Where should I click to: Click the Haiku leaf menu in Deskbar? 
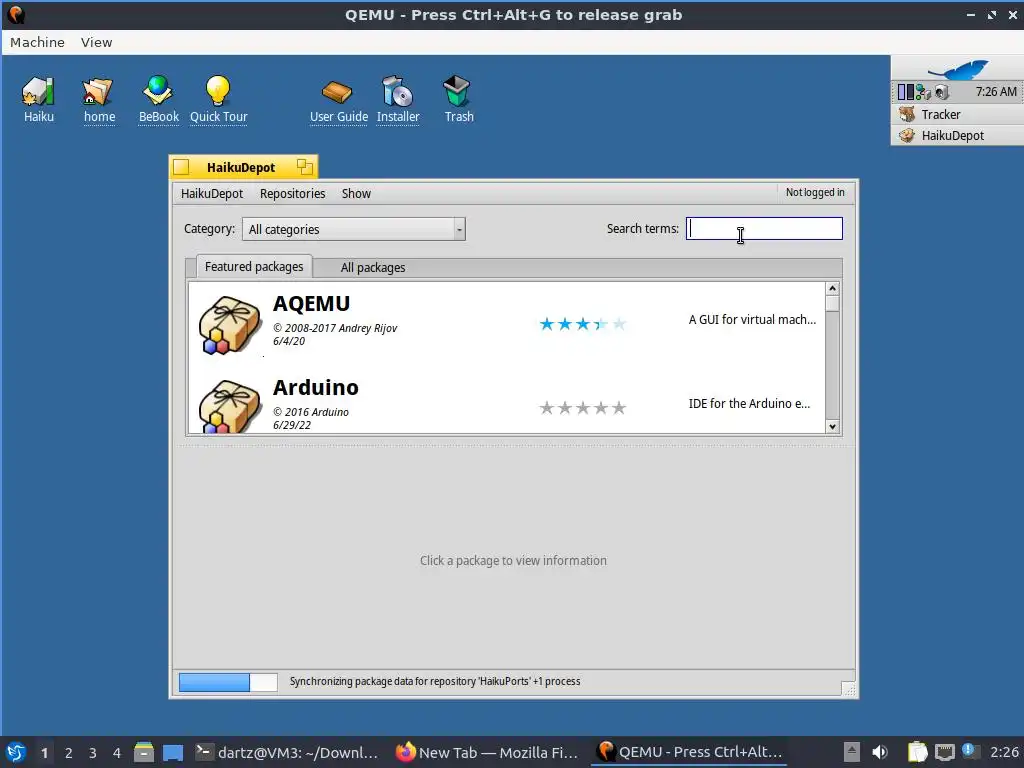point(958,69)
